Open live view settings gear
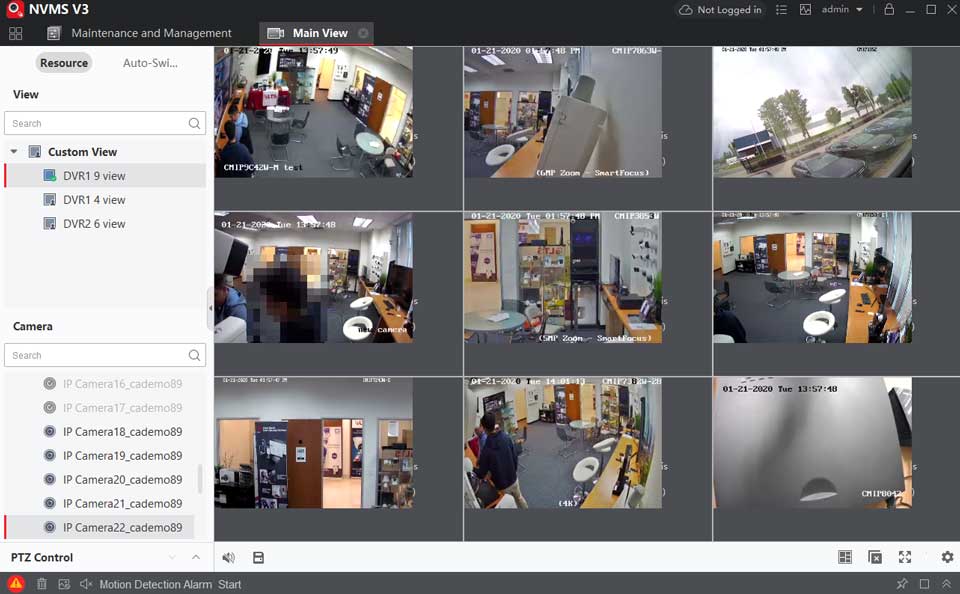The image size is (960, 594). pyautogui.click(x=947, y=557)
